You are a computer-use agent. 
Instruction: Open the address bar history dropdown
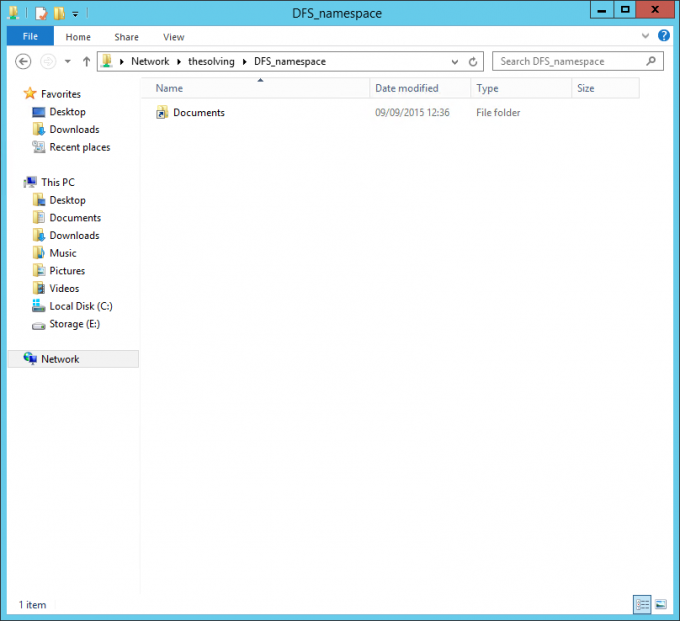[x=454, y=61]
